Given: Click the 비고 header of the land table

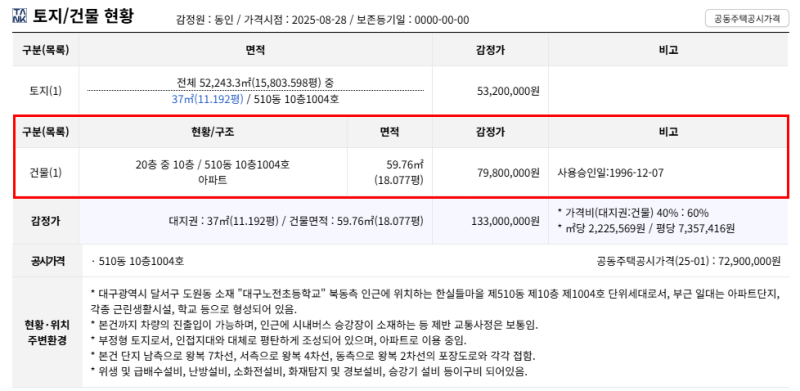Looking at the screenshot, I should pyautogui.click(x=668, y=50).
